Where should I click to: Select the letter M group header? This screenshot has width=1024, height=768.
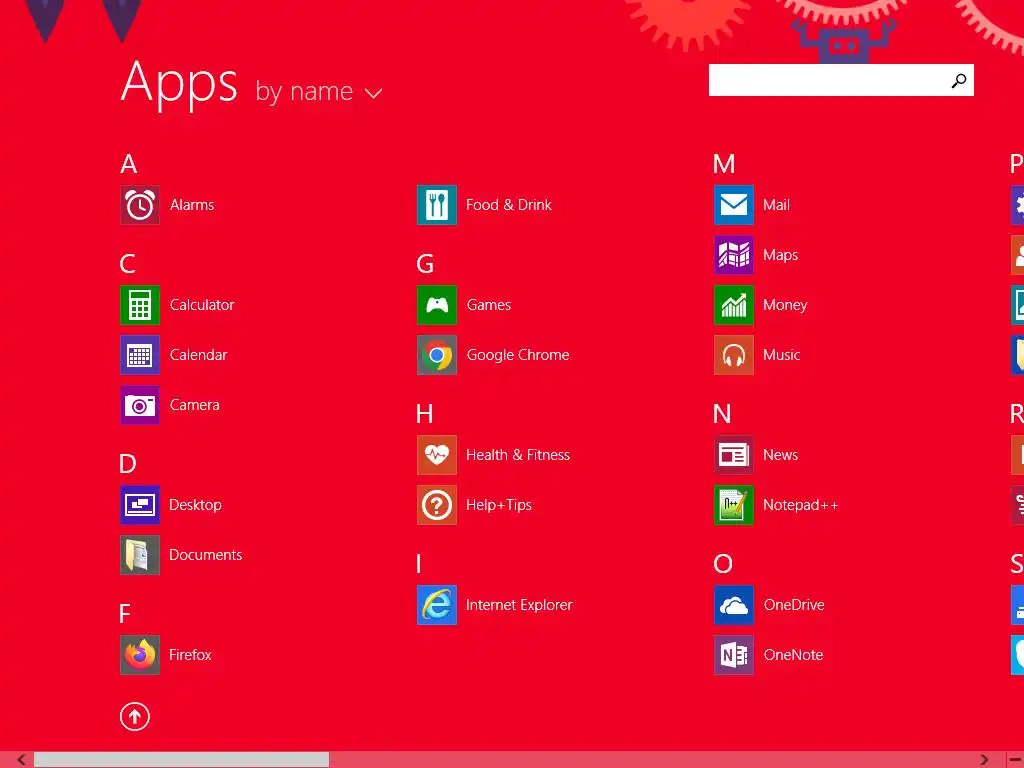point(724,164)
